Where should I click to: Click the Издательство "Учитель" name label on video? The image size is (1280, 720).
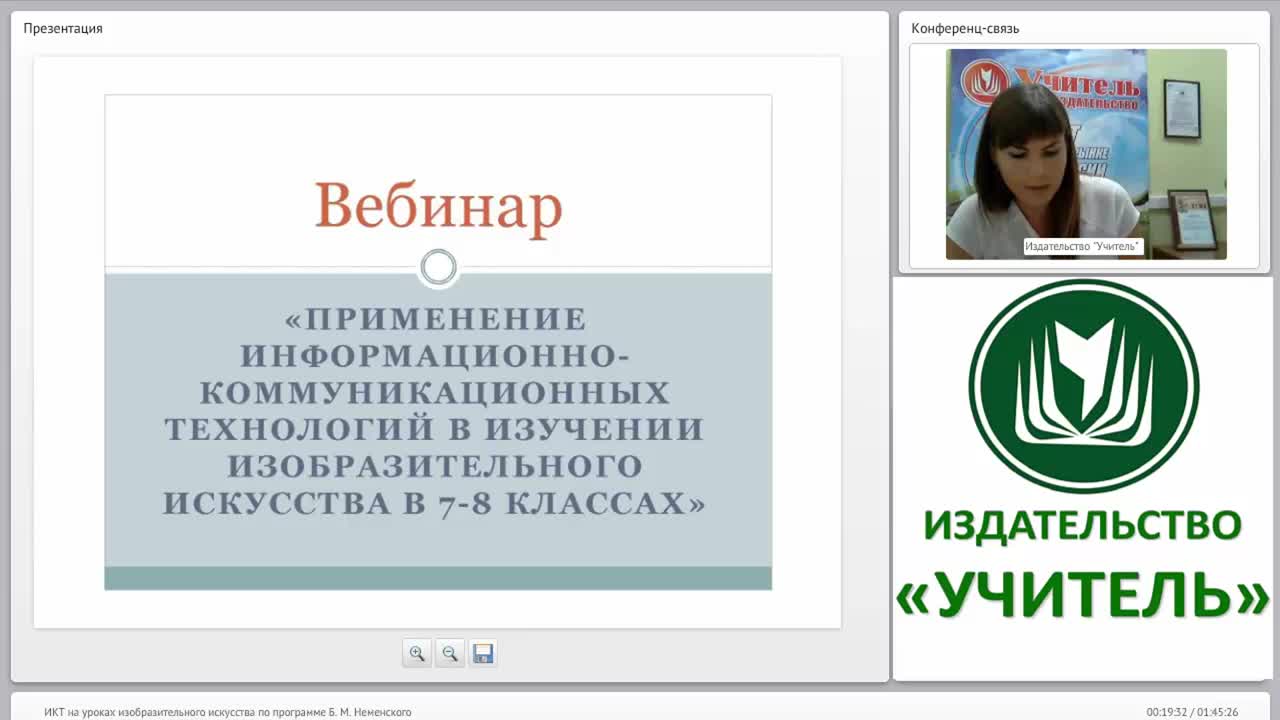[x=1084, y=246]
